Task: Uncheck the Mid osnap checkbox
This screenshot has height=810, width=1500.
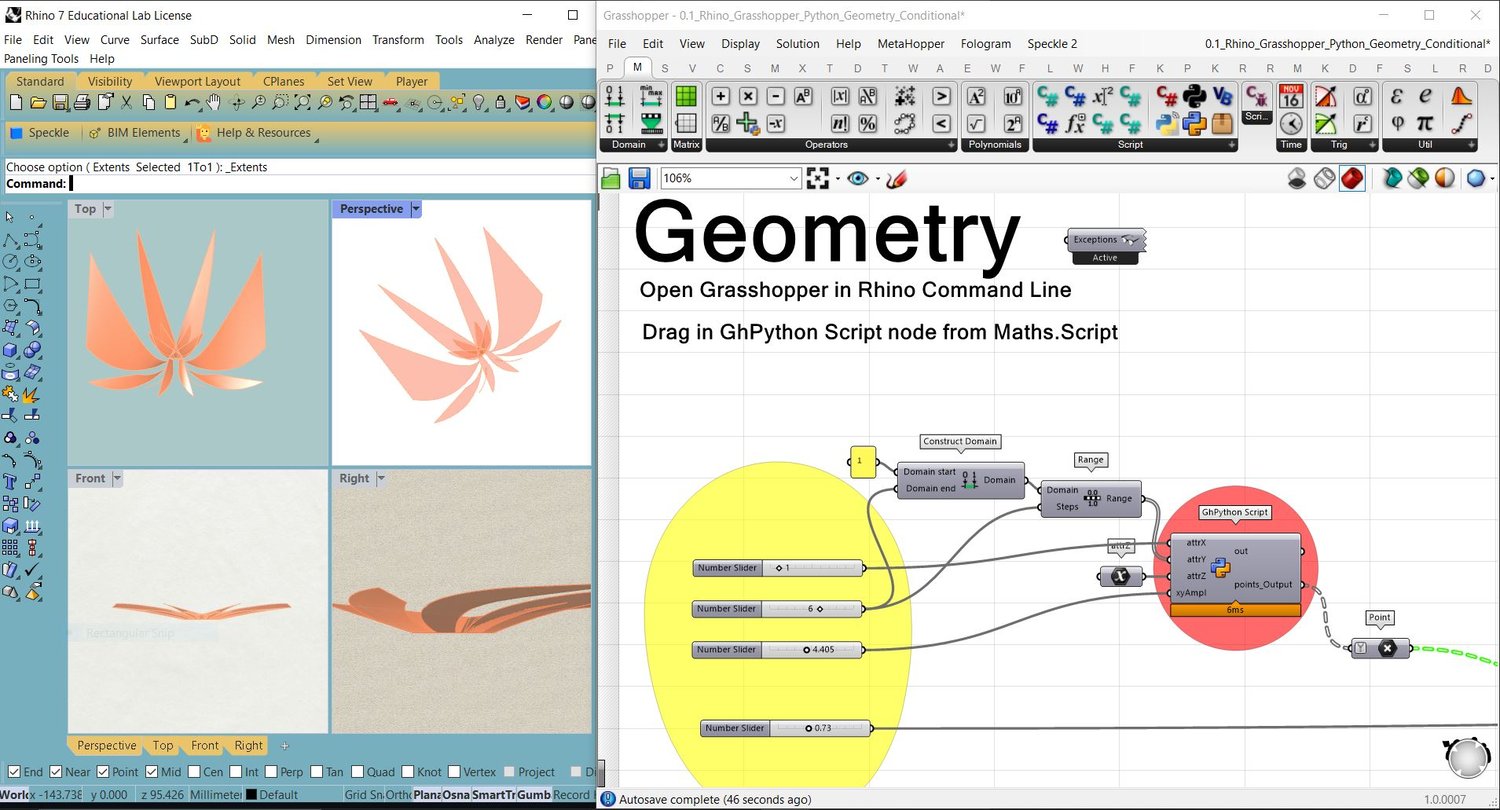Action: [x=151, y=772]
